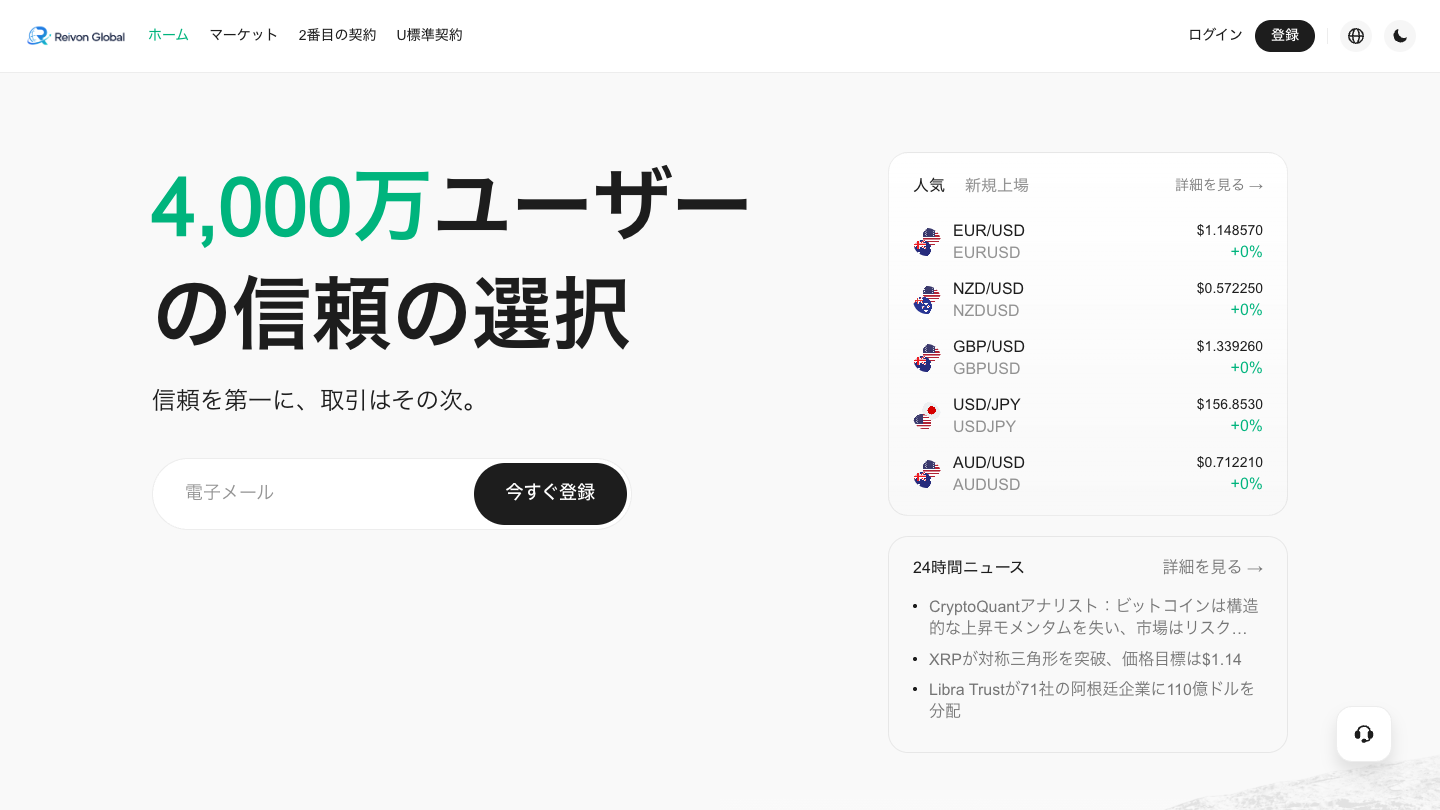This screenshot has height=810, width=1440.
Task: Switch to the 人気 tab
Action: click(929, 185)
